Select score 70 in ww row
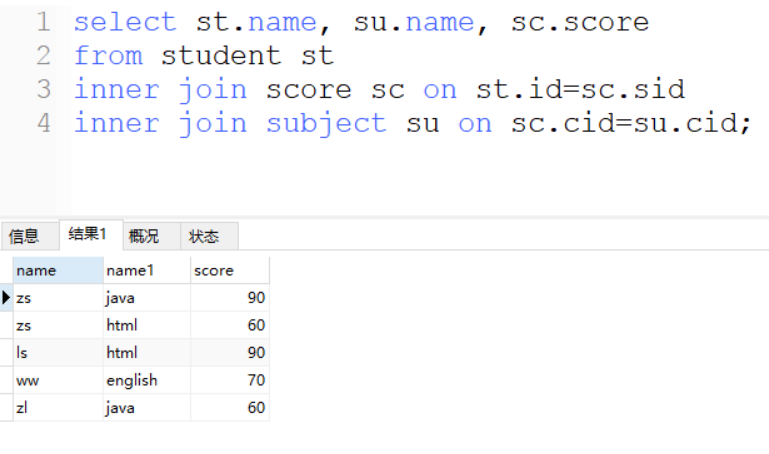 click(x=230, y=380)
